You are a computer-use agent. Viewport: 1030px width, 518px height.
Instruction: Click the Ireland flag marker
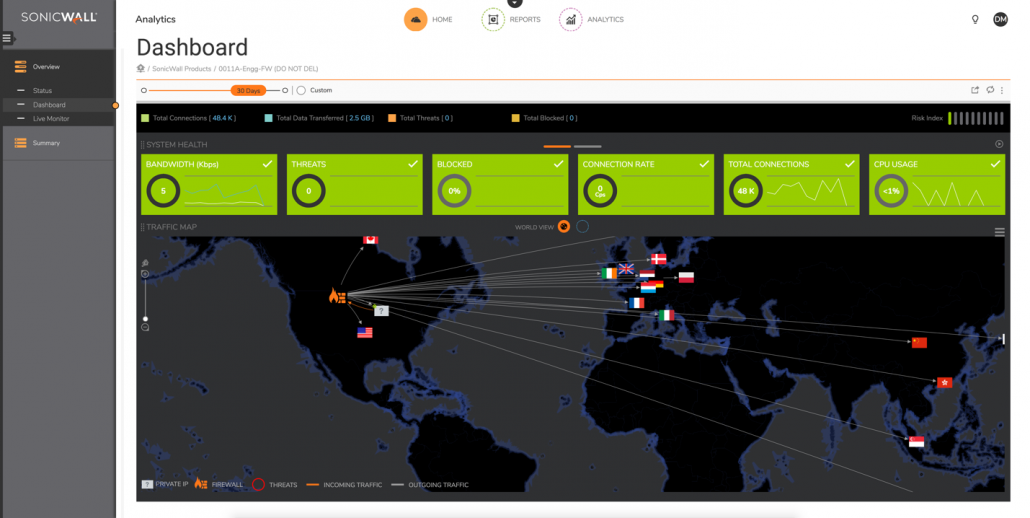[x=610, y=273]
